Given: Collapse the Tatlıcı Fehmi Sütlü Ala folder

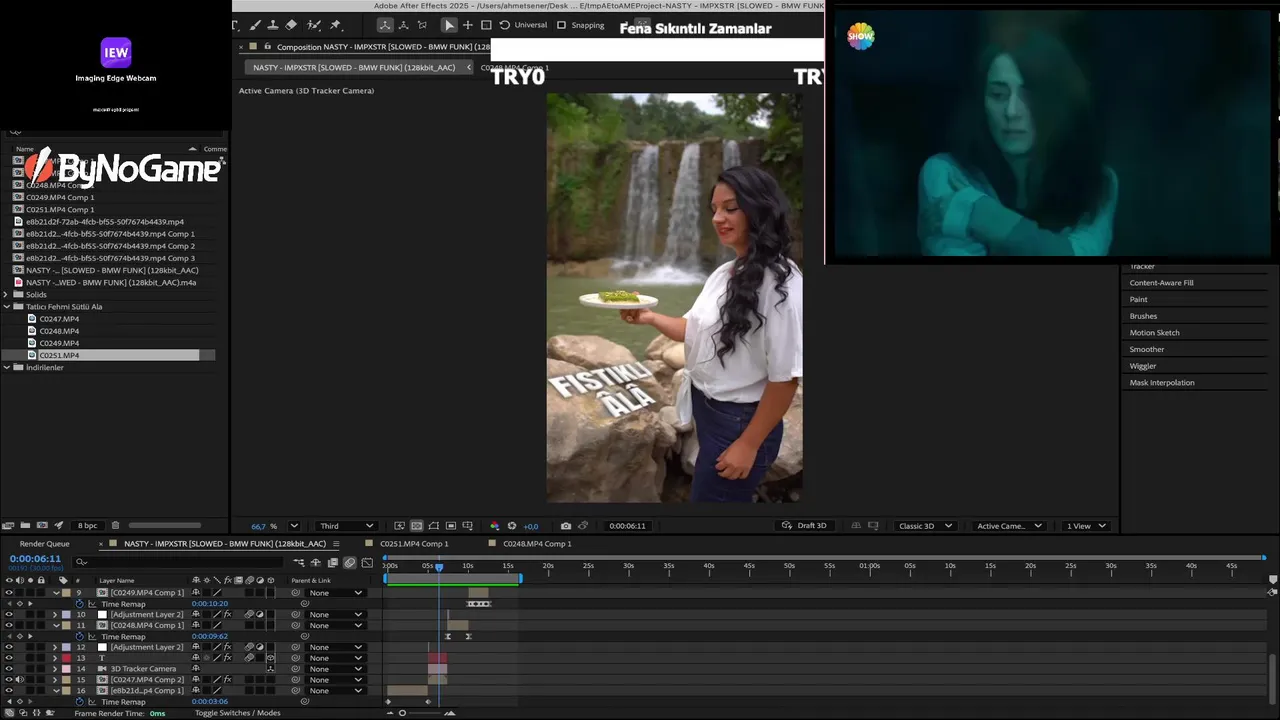Looking at the screenshot, I should coord(6,307).
